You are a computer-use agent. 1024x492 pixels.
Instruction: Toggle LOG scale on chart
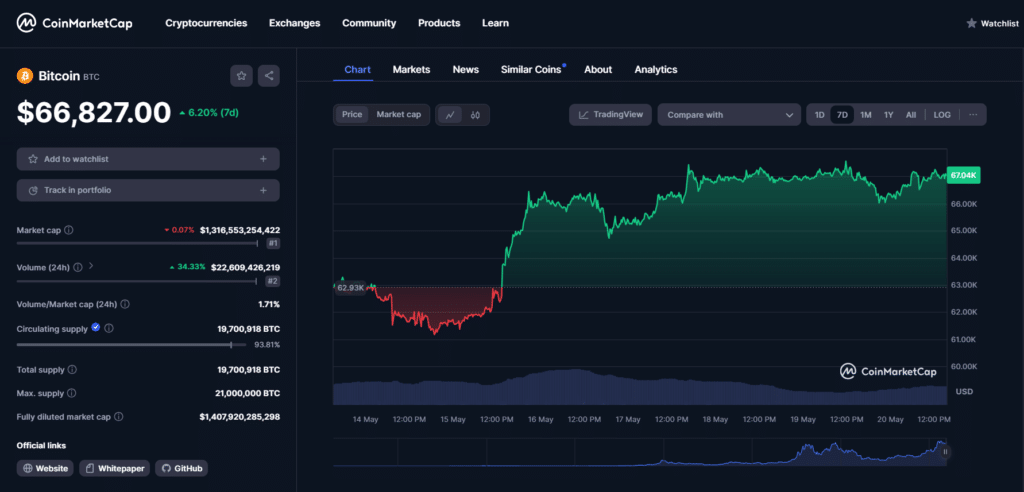tap(942, 115)
